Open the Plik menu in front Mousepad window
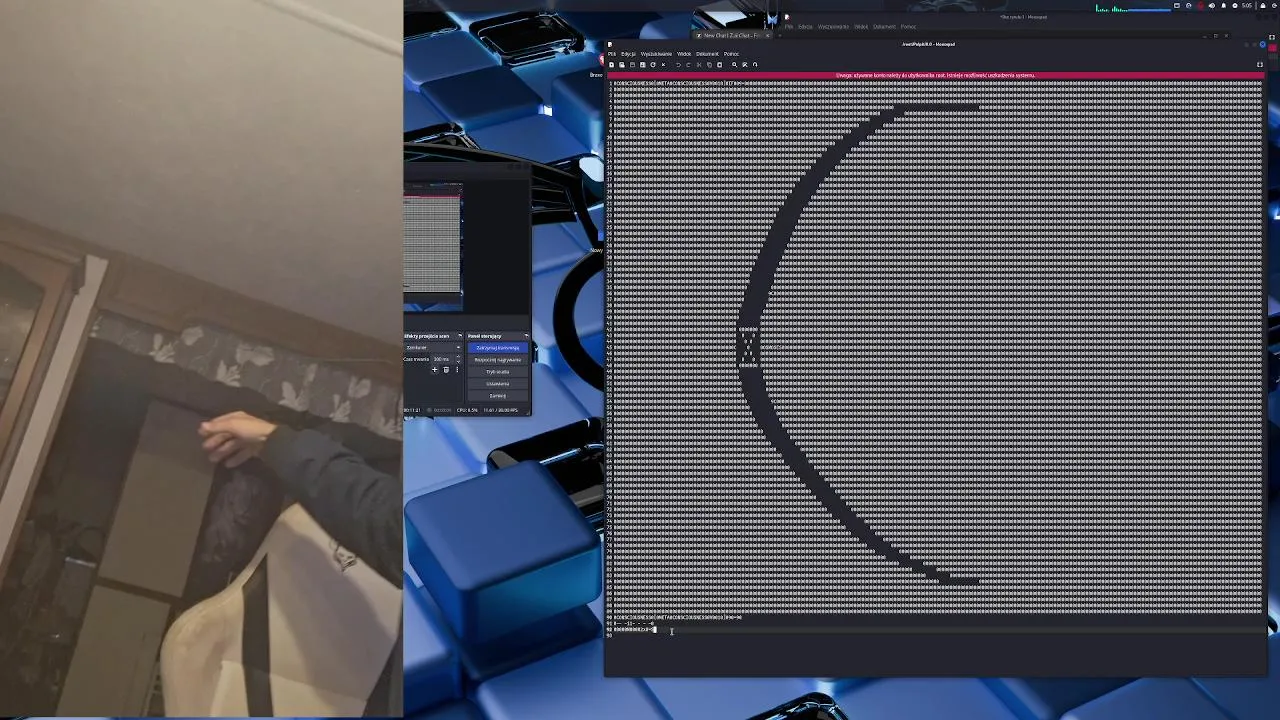Screen dimensions: 1280x720 (612, 54)
